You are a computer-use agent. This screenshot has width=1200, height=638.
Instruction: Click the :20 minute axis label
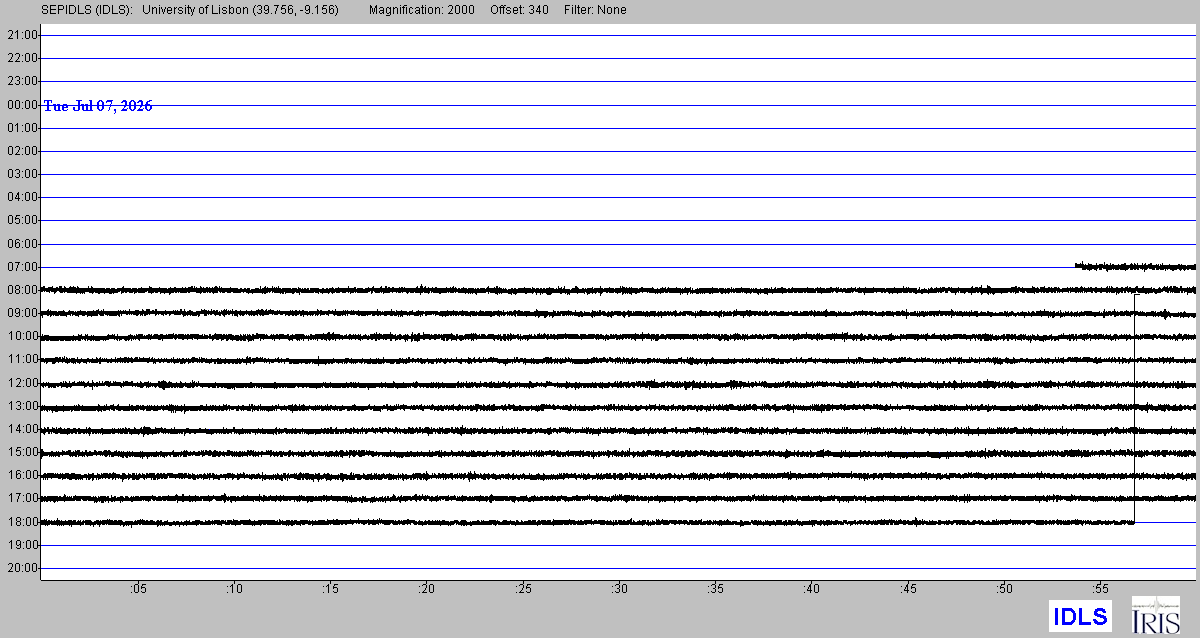426,589
